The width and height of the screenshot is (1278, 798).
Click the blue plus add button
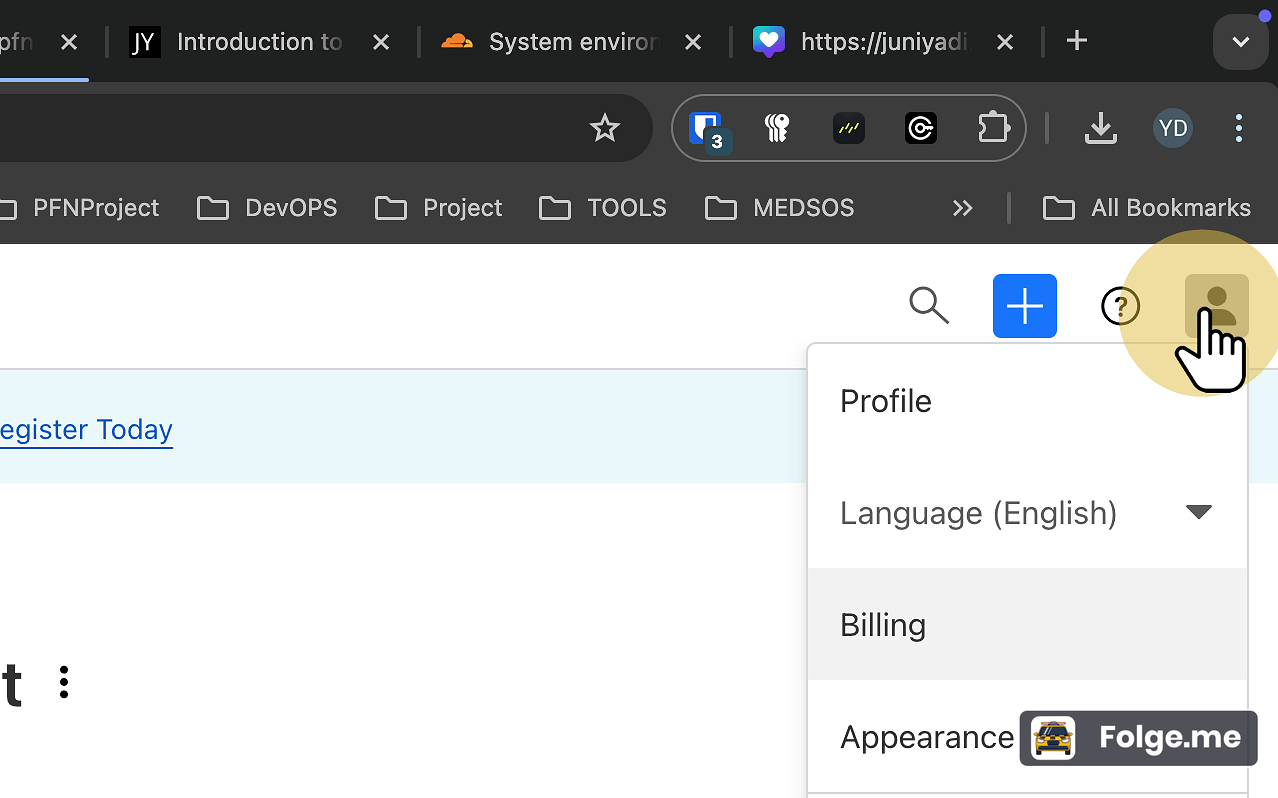(x=1025, y=306)
